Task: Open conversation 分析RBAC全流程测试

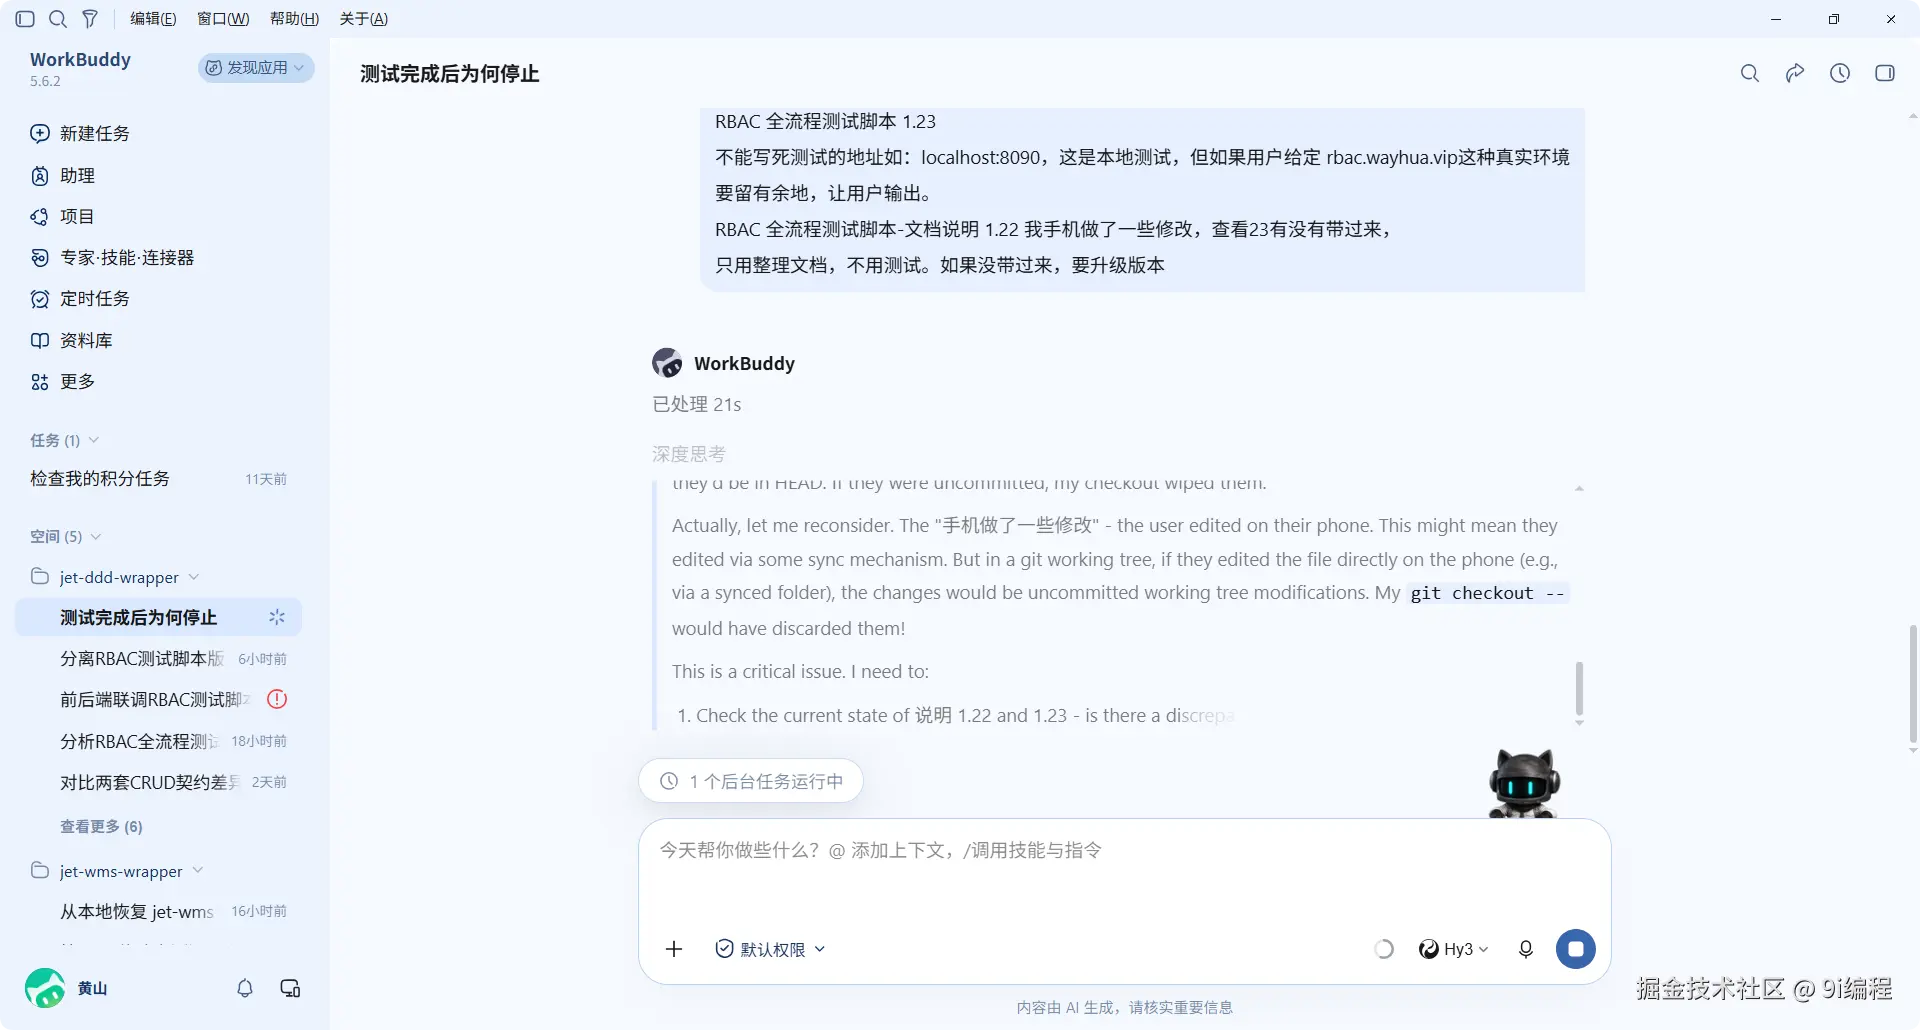Action: coord(158,741)
